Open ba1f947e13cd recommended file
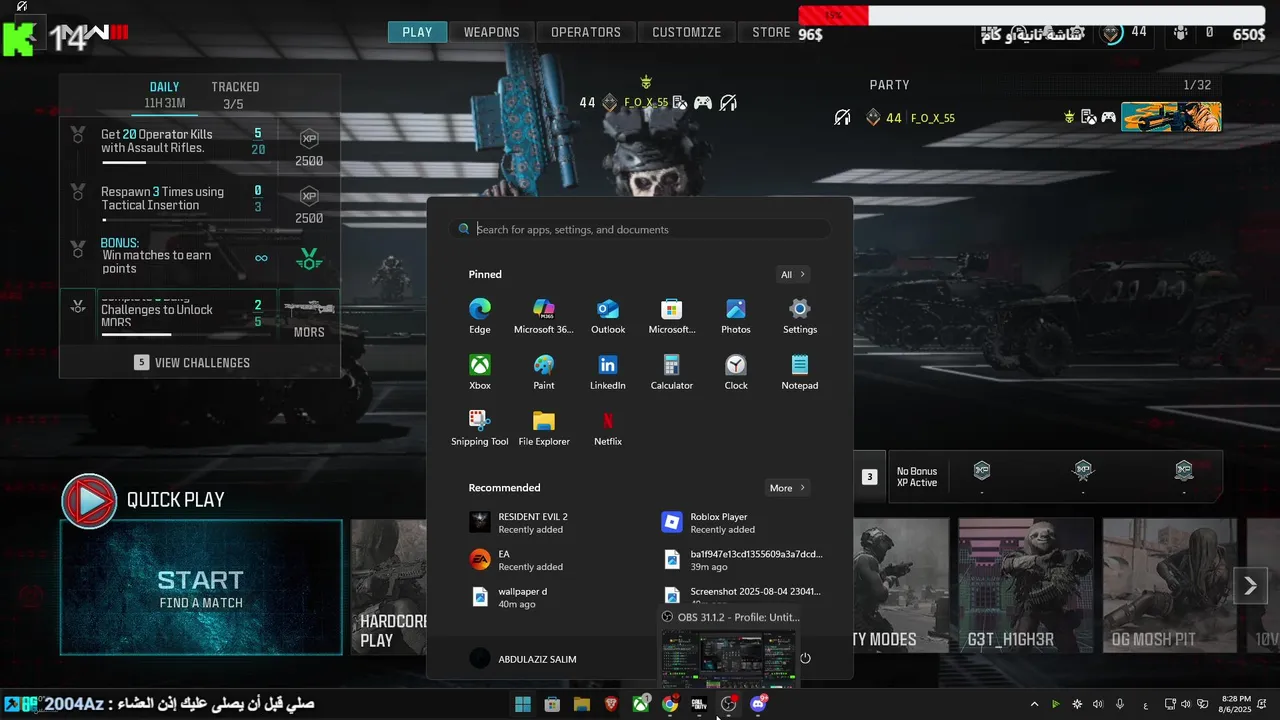Screen dimensions: 1280x720 point(744,559)
